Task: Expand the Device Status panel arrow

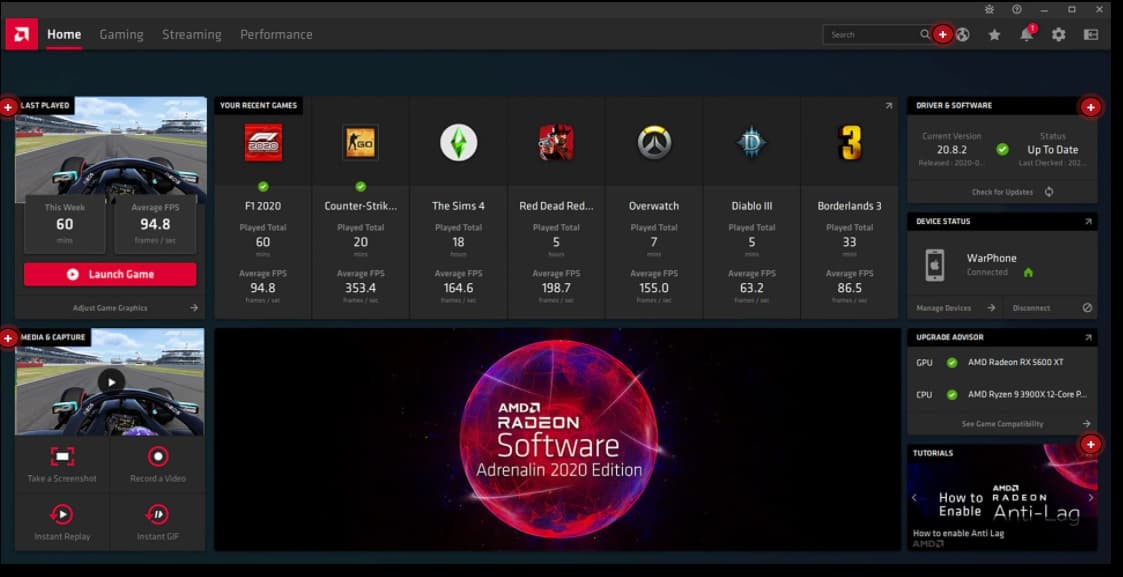Action: (1089, 221)
